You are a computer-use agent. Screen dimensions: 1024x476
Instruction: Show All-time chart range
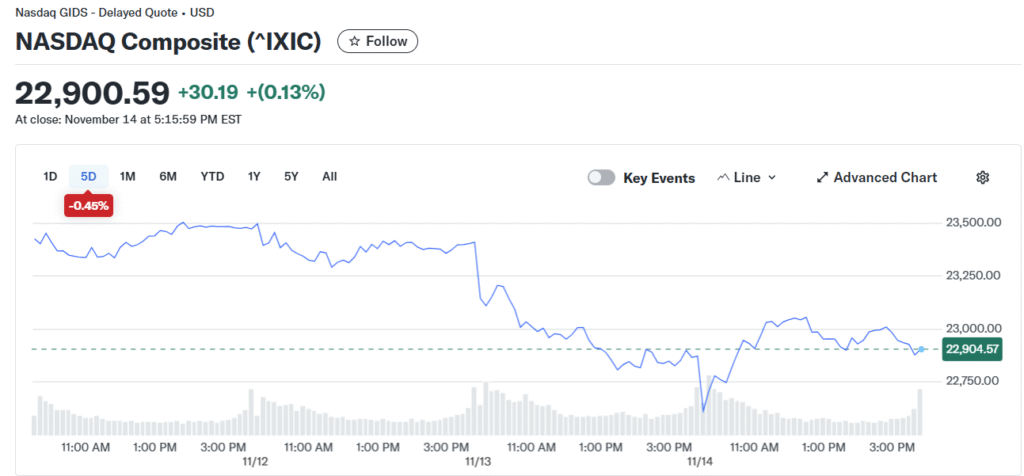pos(329,176)
